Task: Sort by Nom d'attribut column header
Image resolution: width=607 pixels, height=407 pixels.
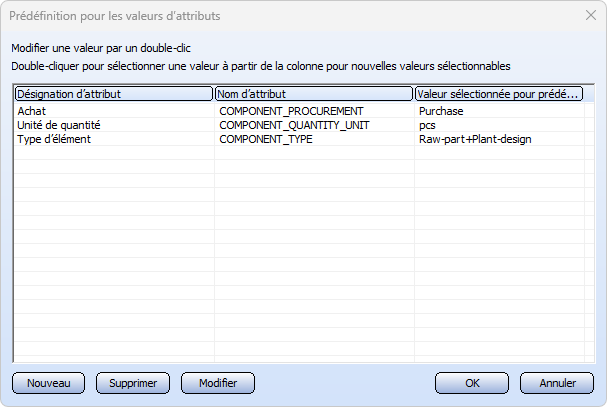Action: tap(314, 94)
